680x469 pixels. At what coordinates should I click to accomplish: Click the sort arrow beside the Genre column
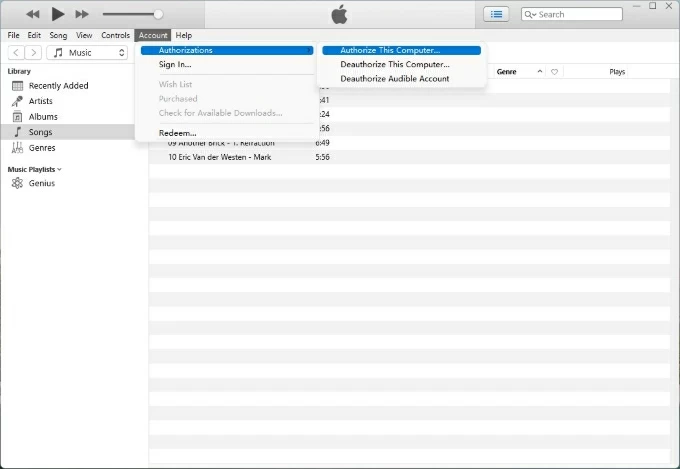tap(540, 72)
